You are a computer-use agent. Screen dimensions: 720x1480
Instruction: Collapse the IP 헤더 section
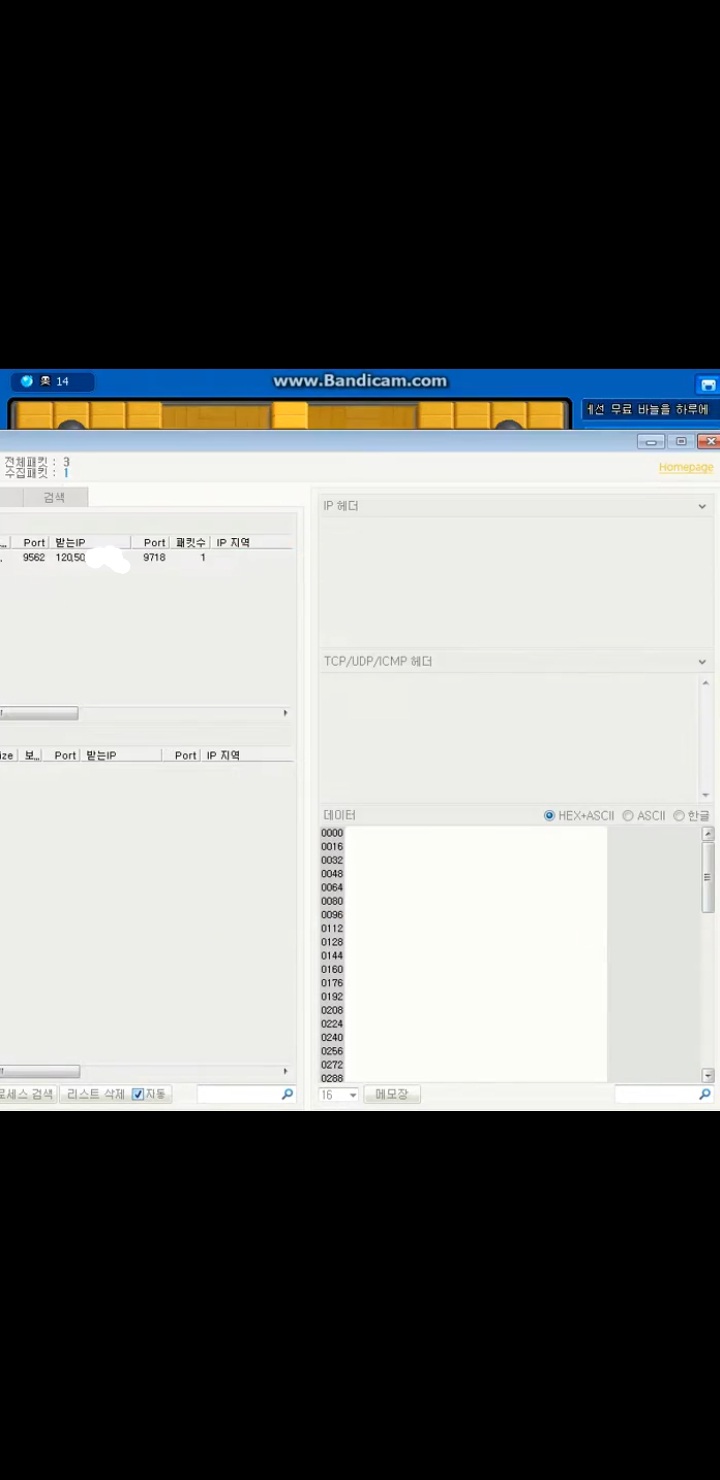pyautogui.click(x=702, y=507)
